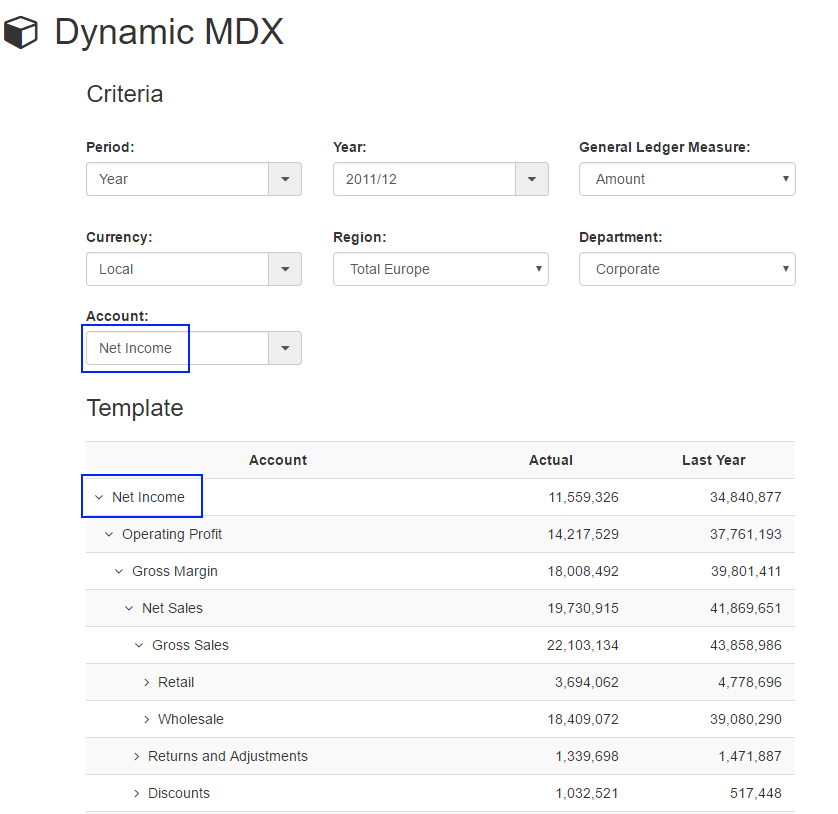Open the Currency dropdown arrow
This screenshot has height=814, width=838.
[285, 269]
